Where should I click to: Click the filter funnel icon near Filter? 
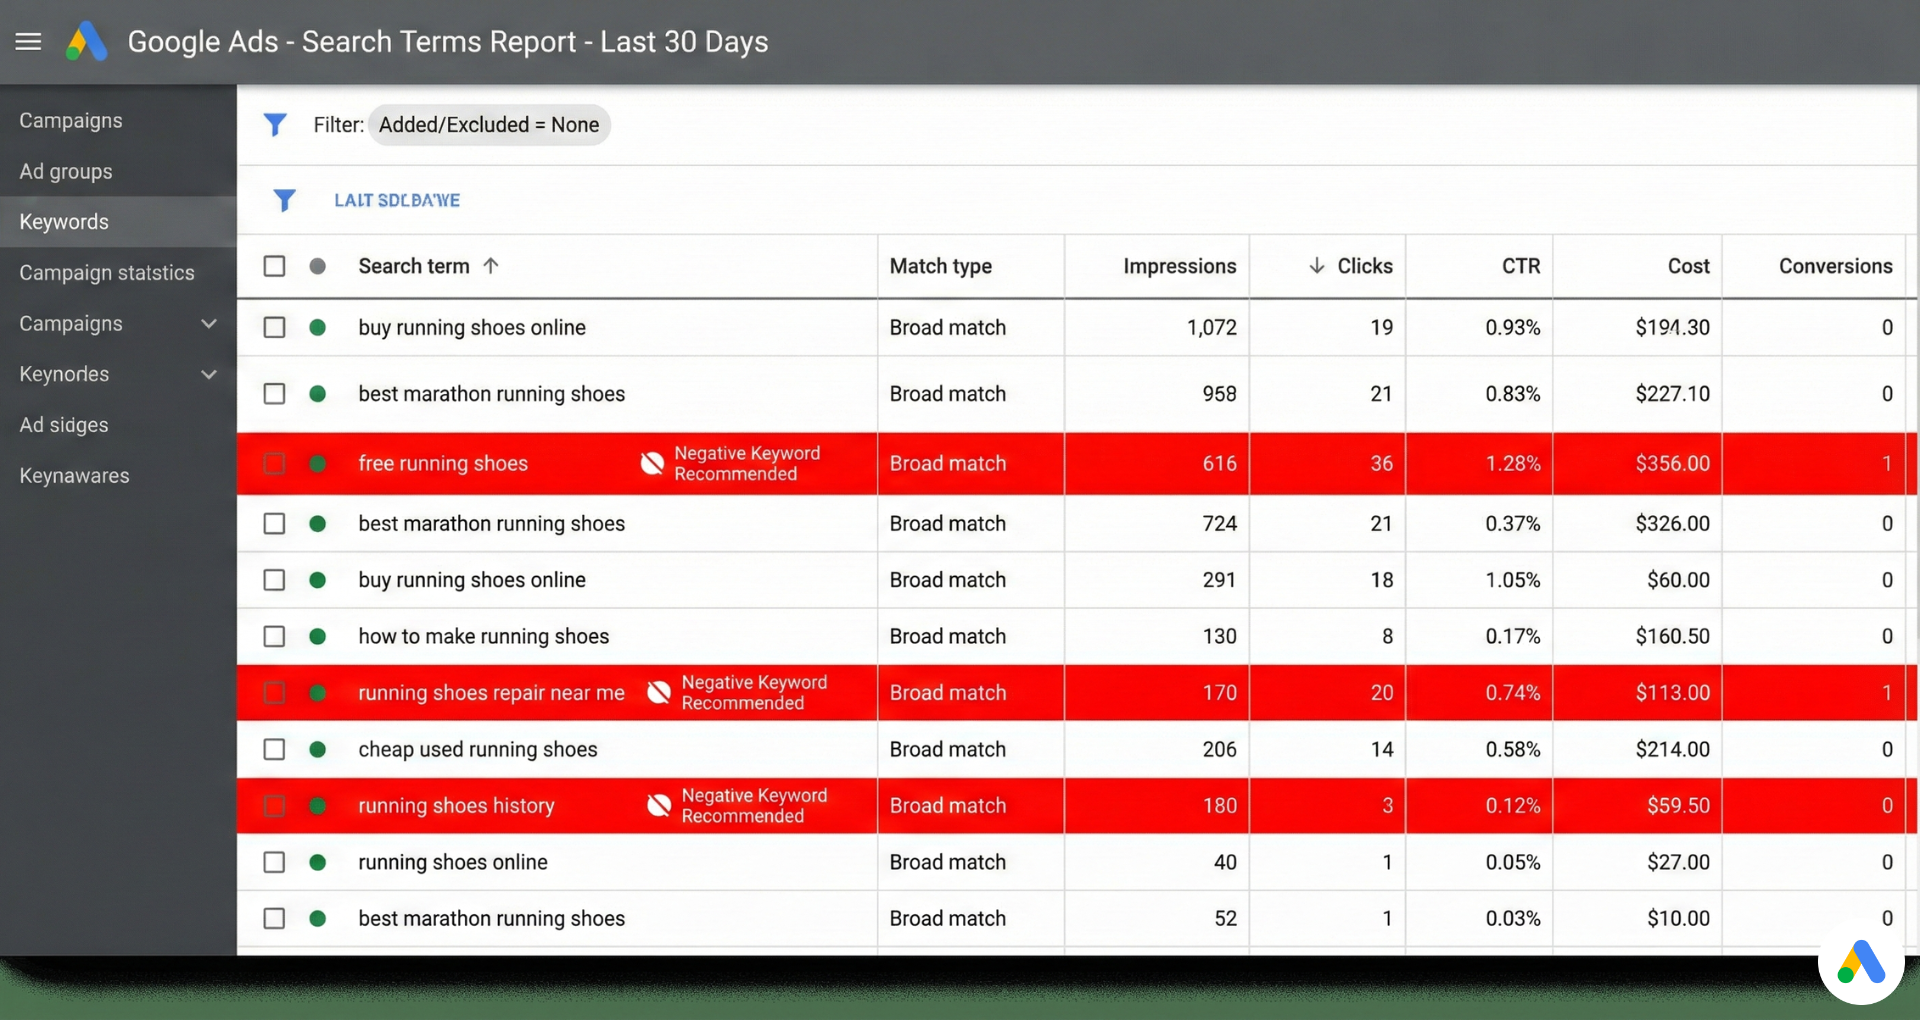(x=276, y=124)
